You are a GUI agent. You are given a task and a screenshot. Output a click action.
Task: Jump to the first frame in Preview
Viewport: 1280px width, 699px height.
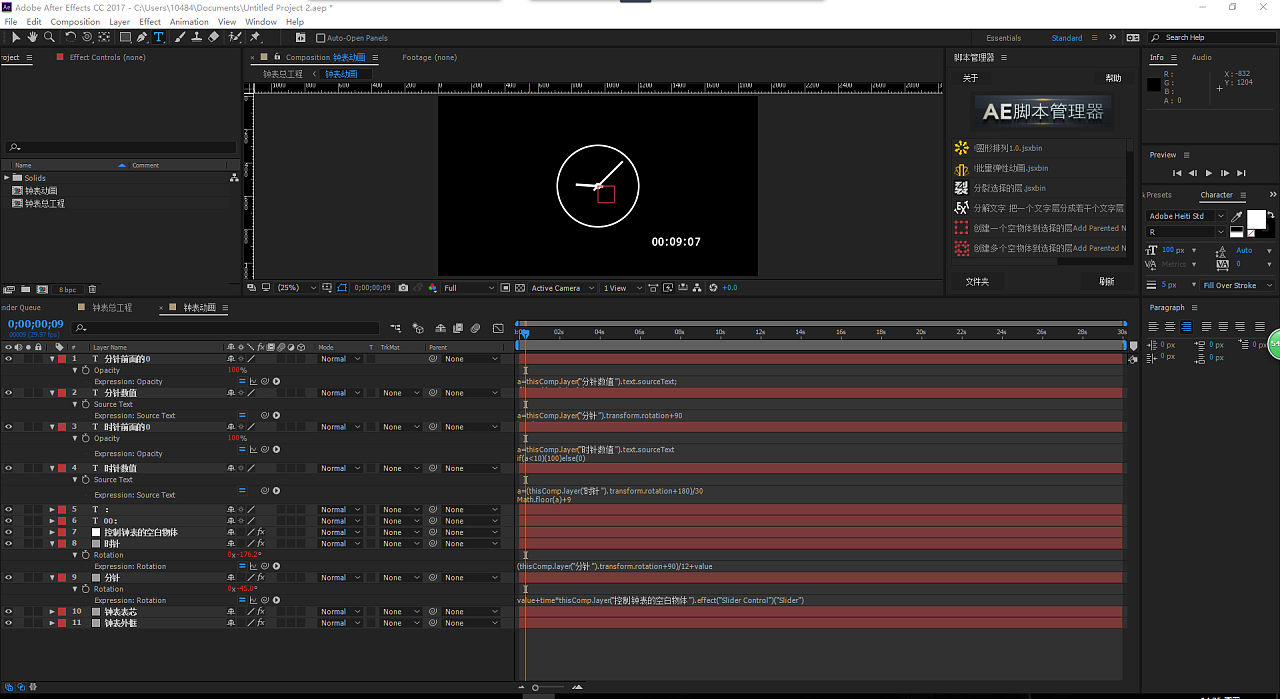pos(1177,173)
